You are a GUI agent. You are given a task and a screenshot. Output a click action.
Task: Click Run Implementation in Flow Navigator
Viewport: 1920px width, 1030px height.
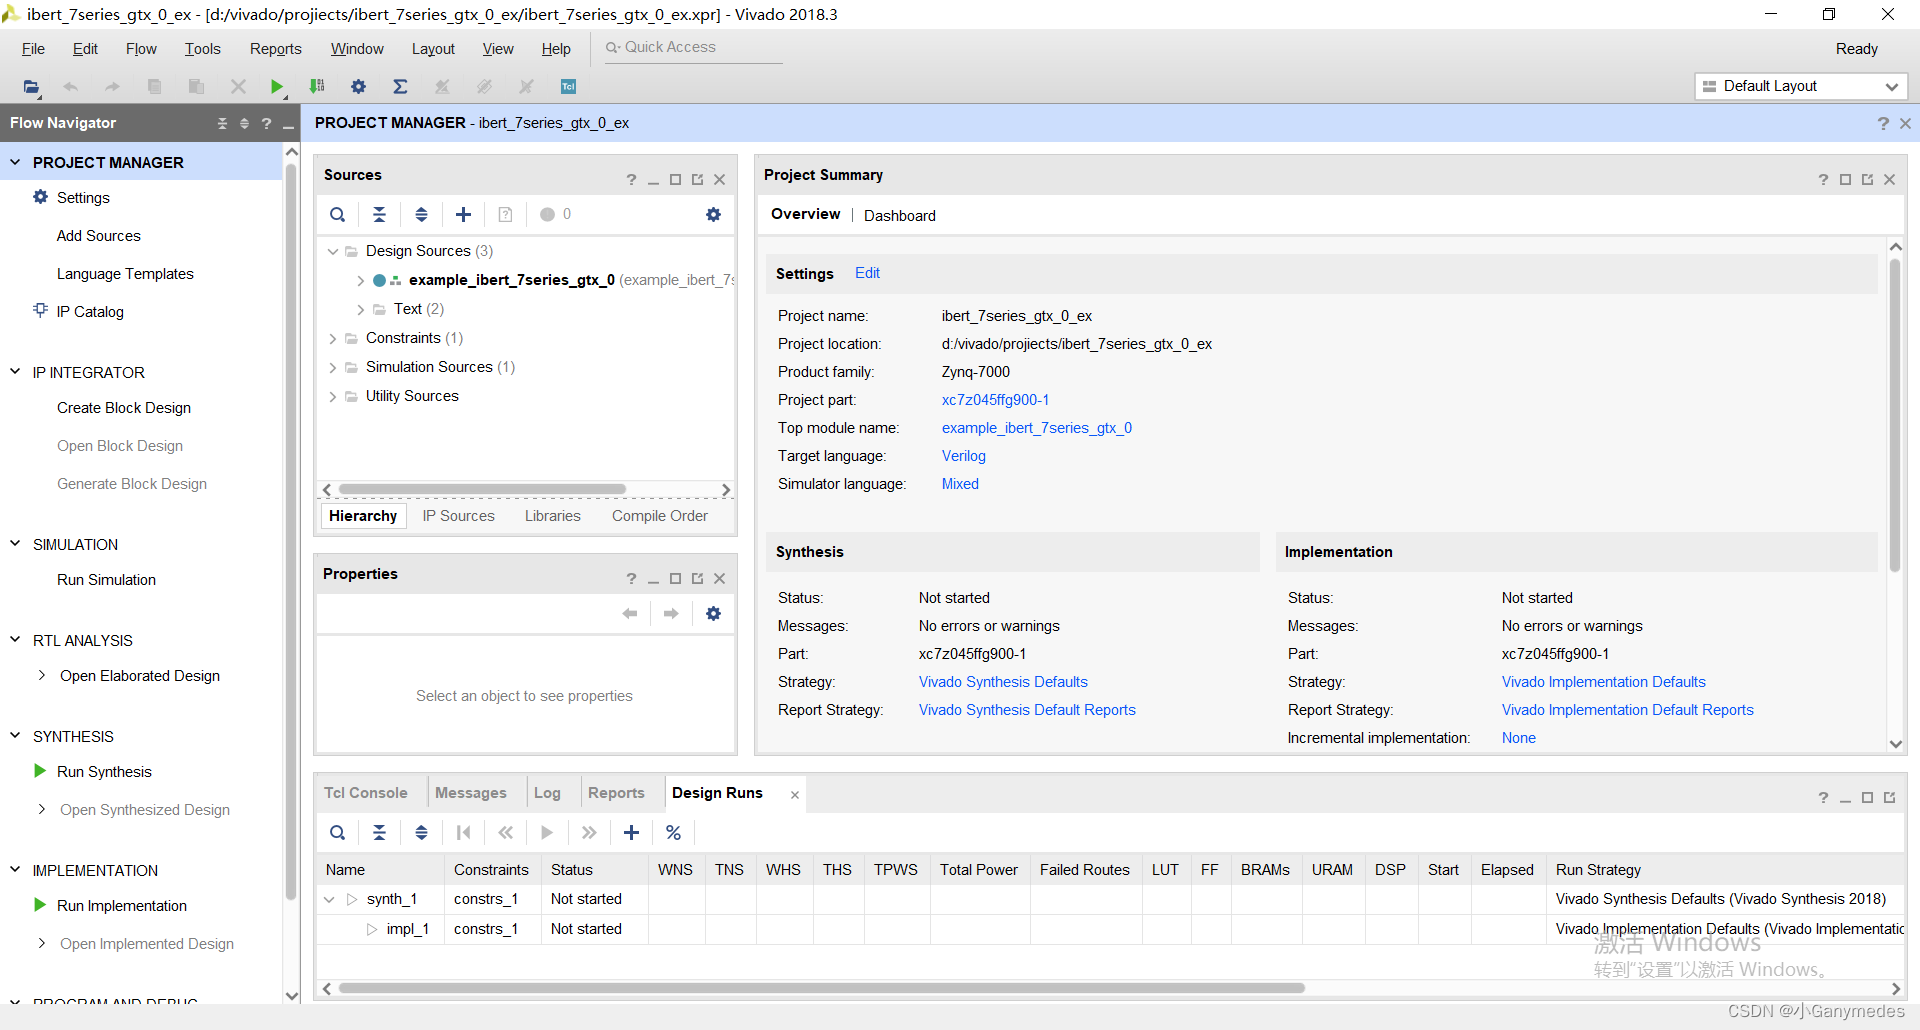click(x=122, y=906)
